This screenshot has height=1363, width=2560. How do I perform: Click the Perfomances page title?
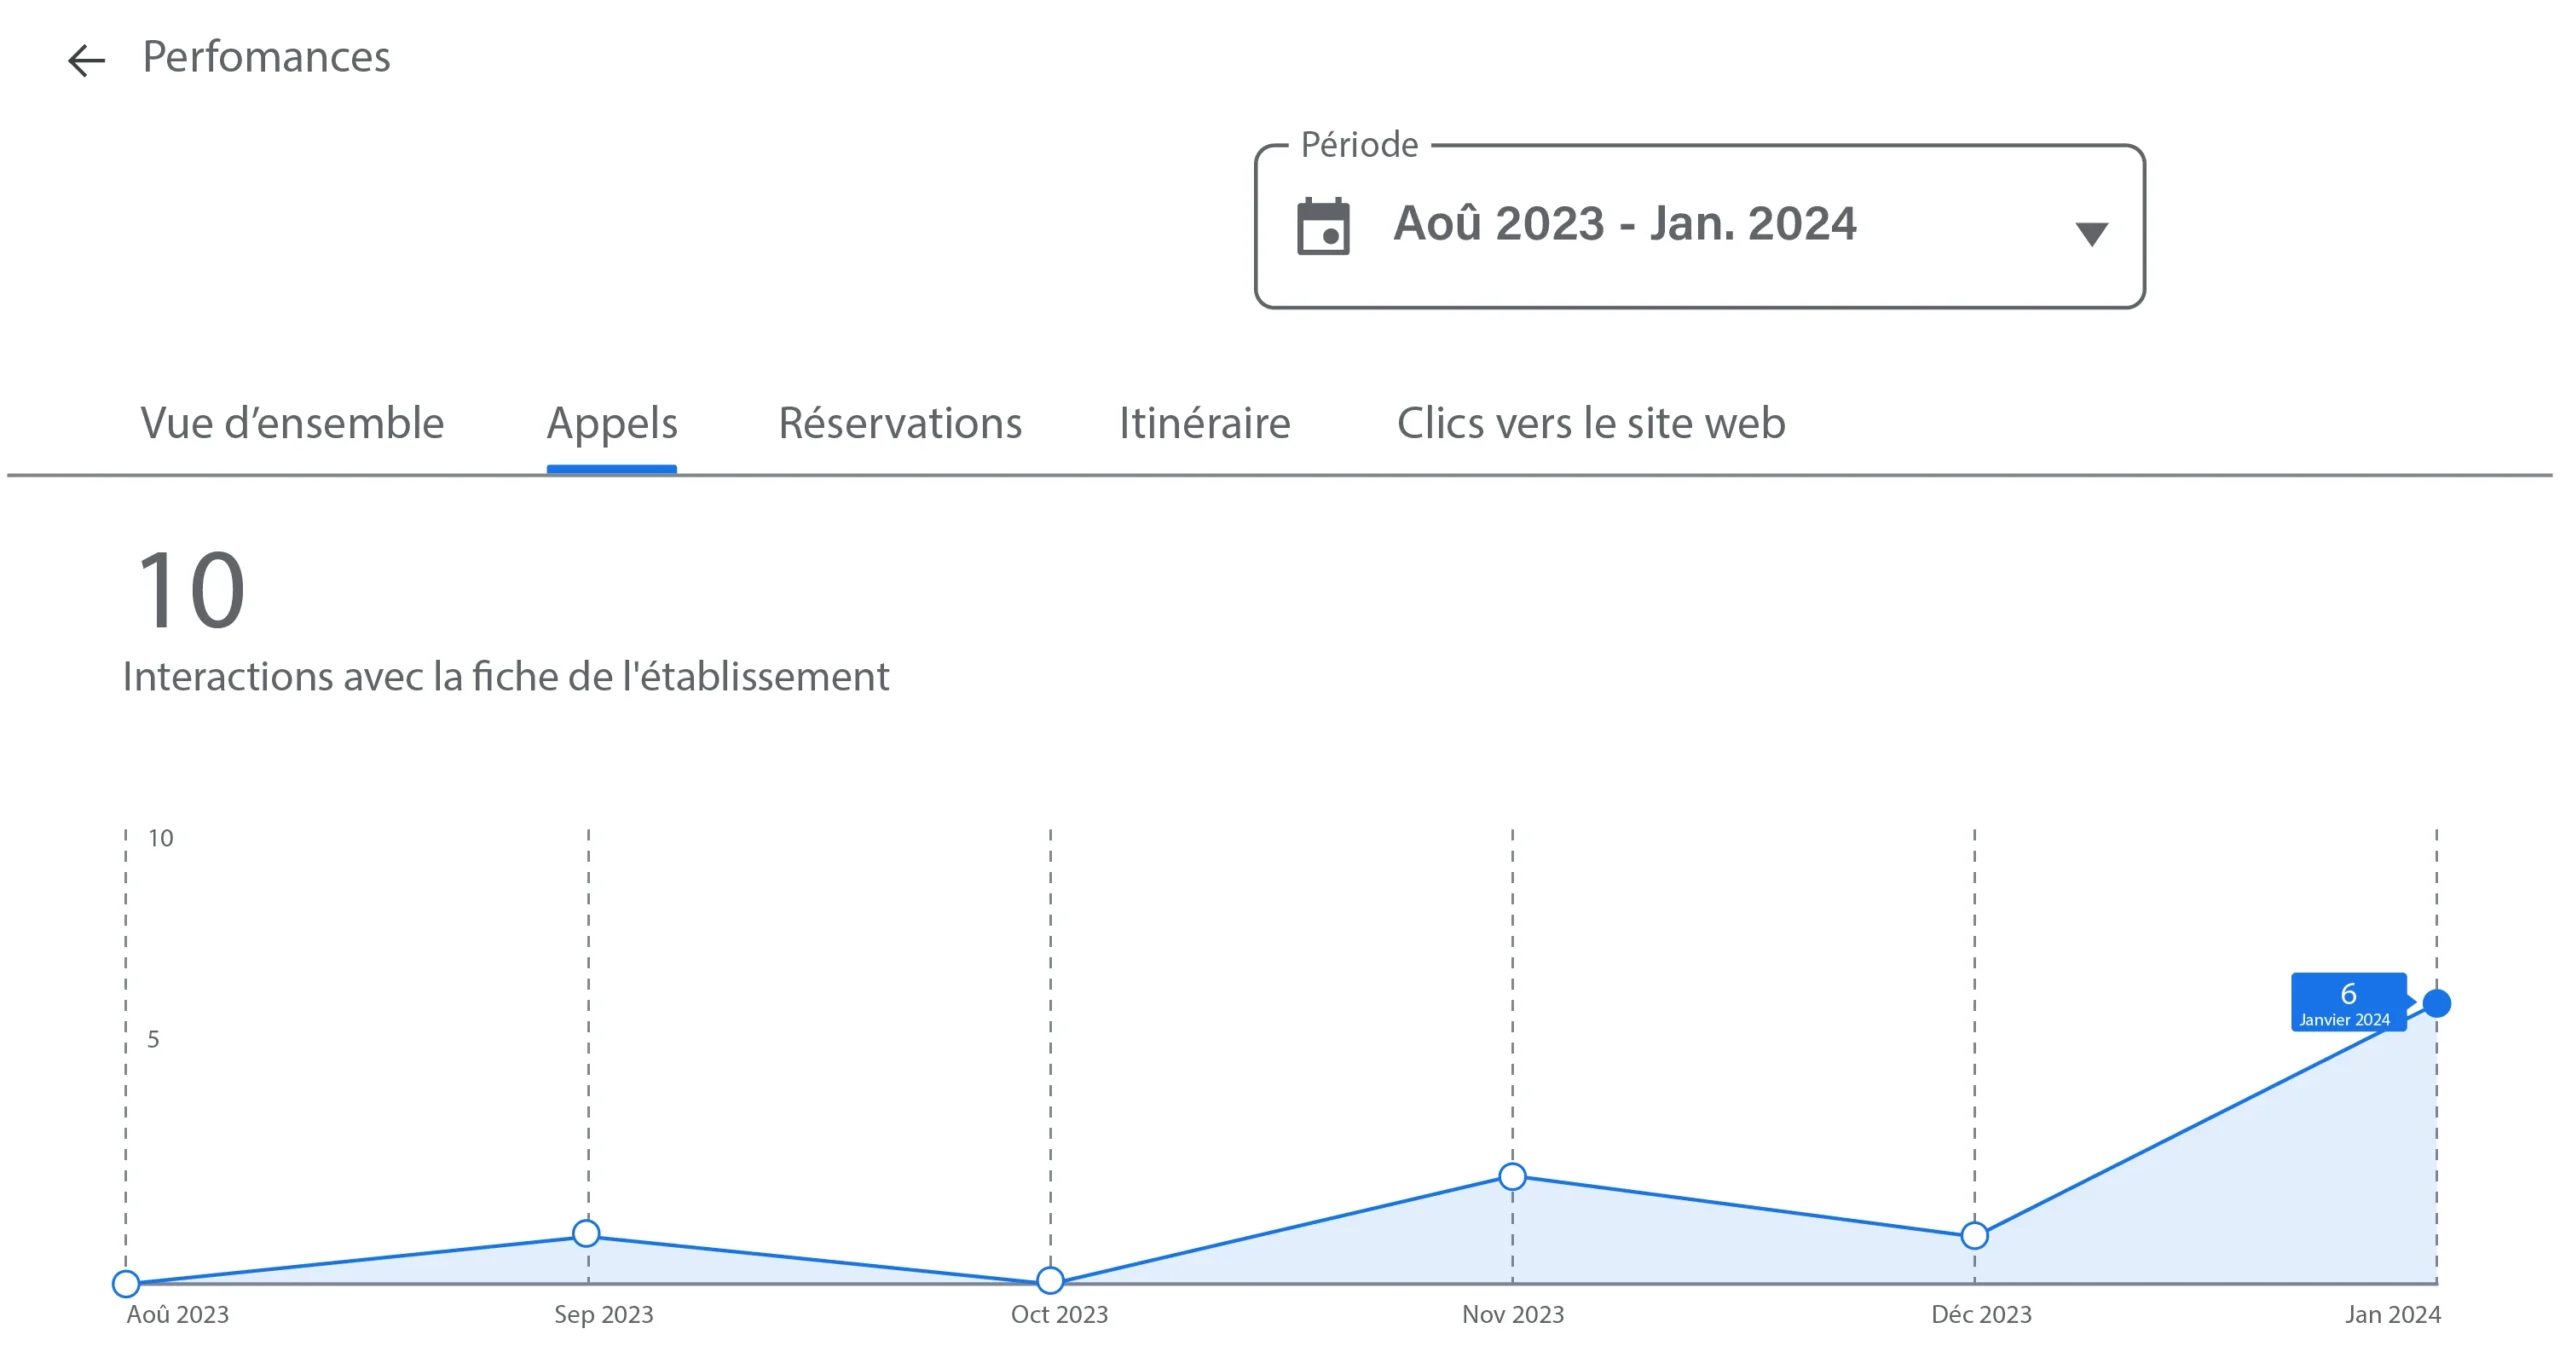coord(266,57)
